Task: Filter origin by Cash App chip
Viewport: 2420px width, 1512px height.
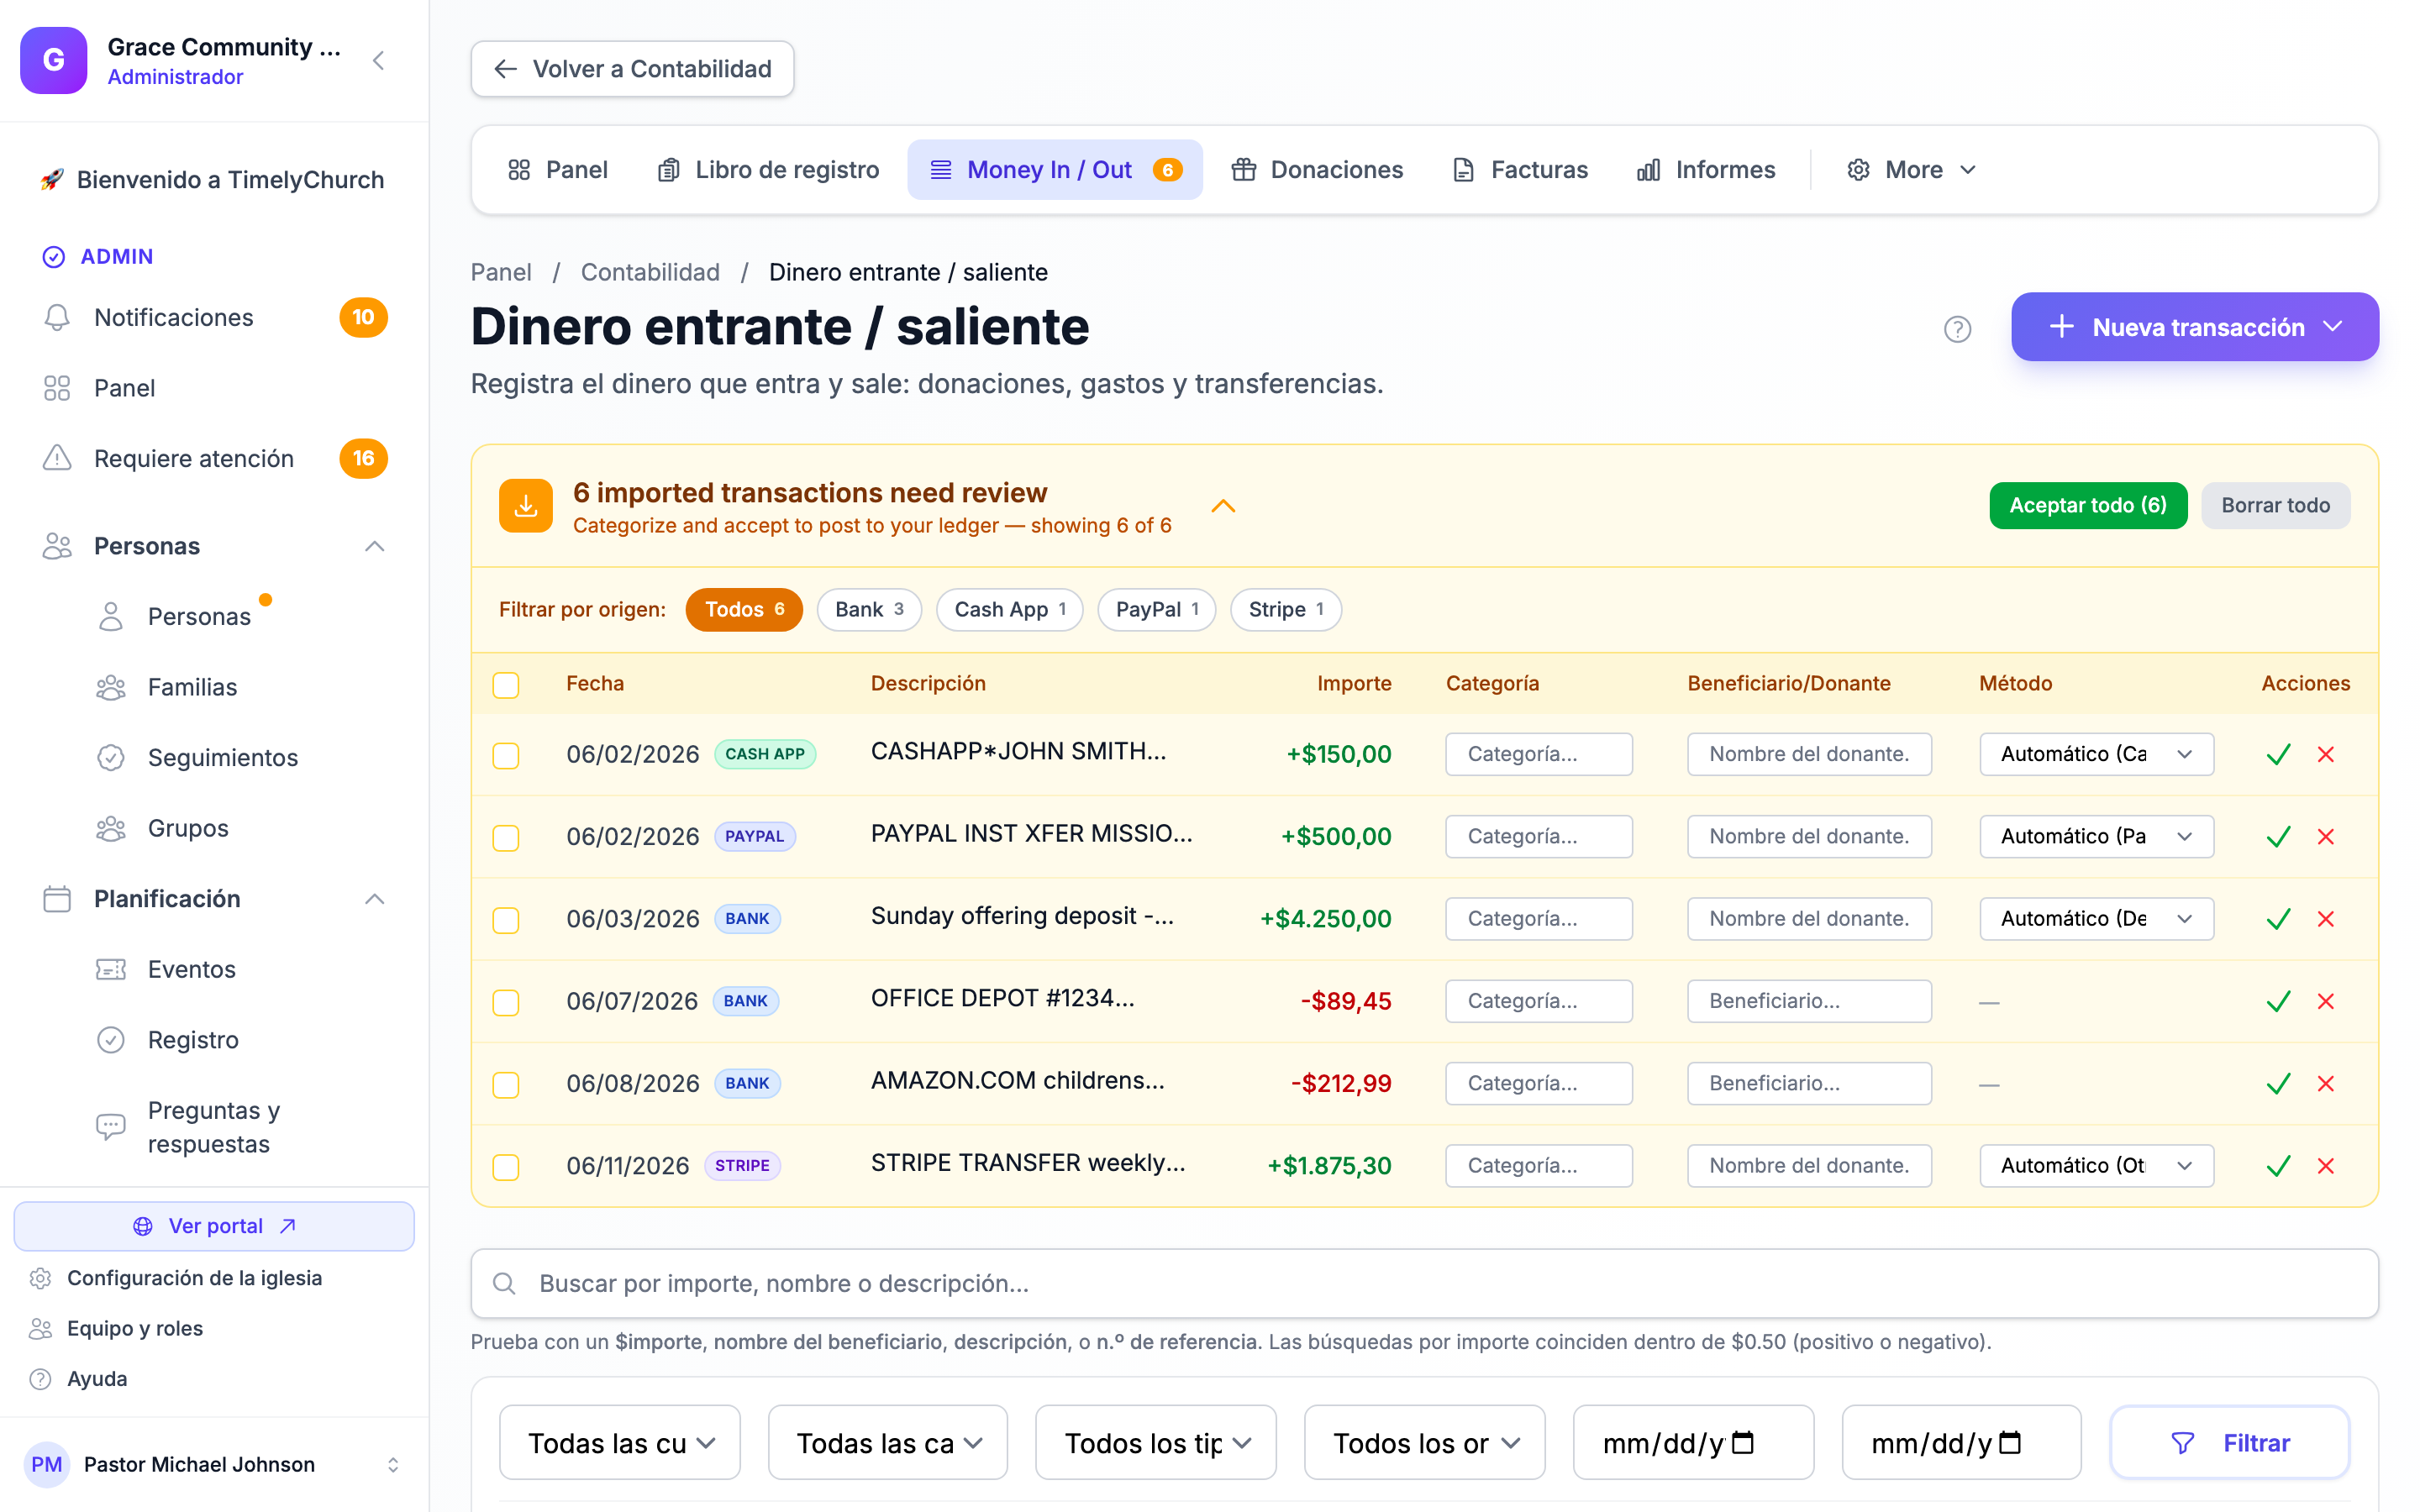Action: click(x=1009, y=610)
